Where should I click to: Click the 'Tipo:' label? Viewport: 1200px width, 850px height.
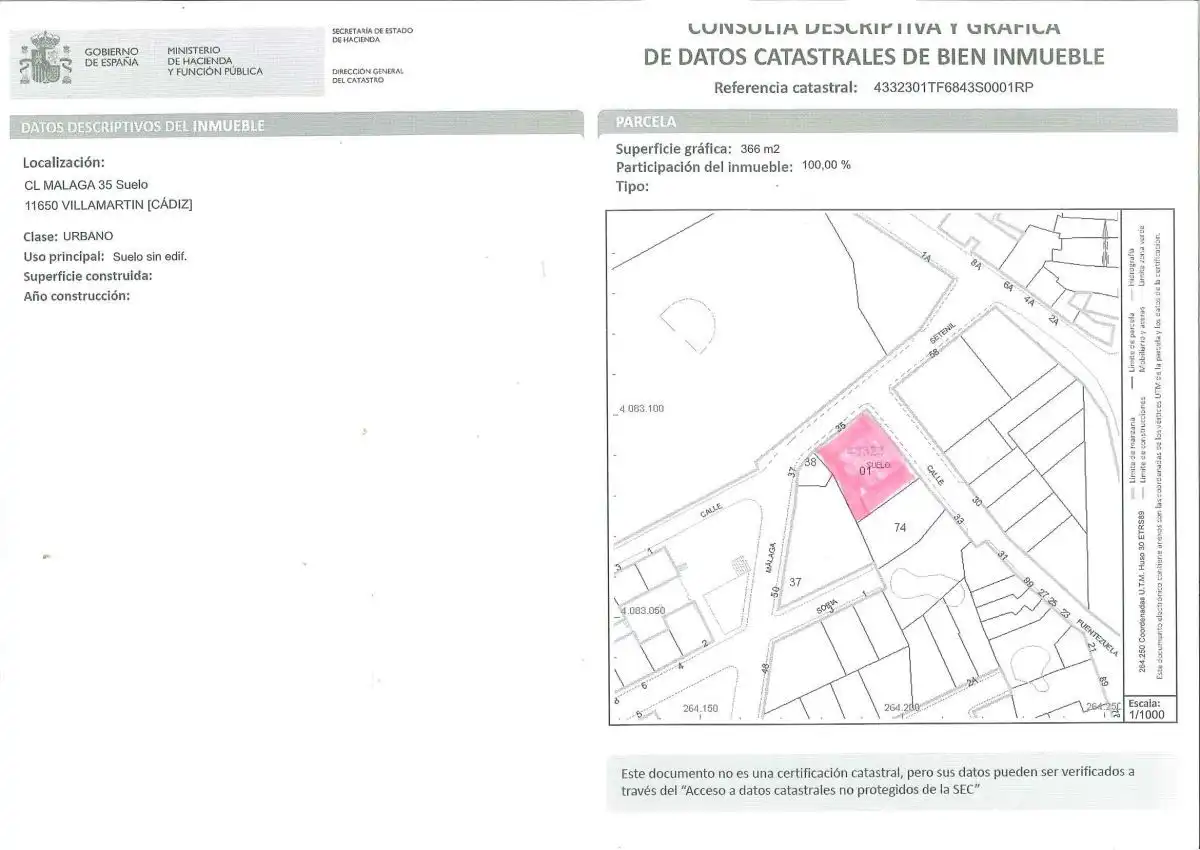(632, 186)
